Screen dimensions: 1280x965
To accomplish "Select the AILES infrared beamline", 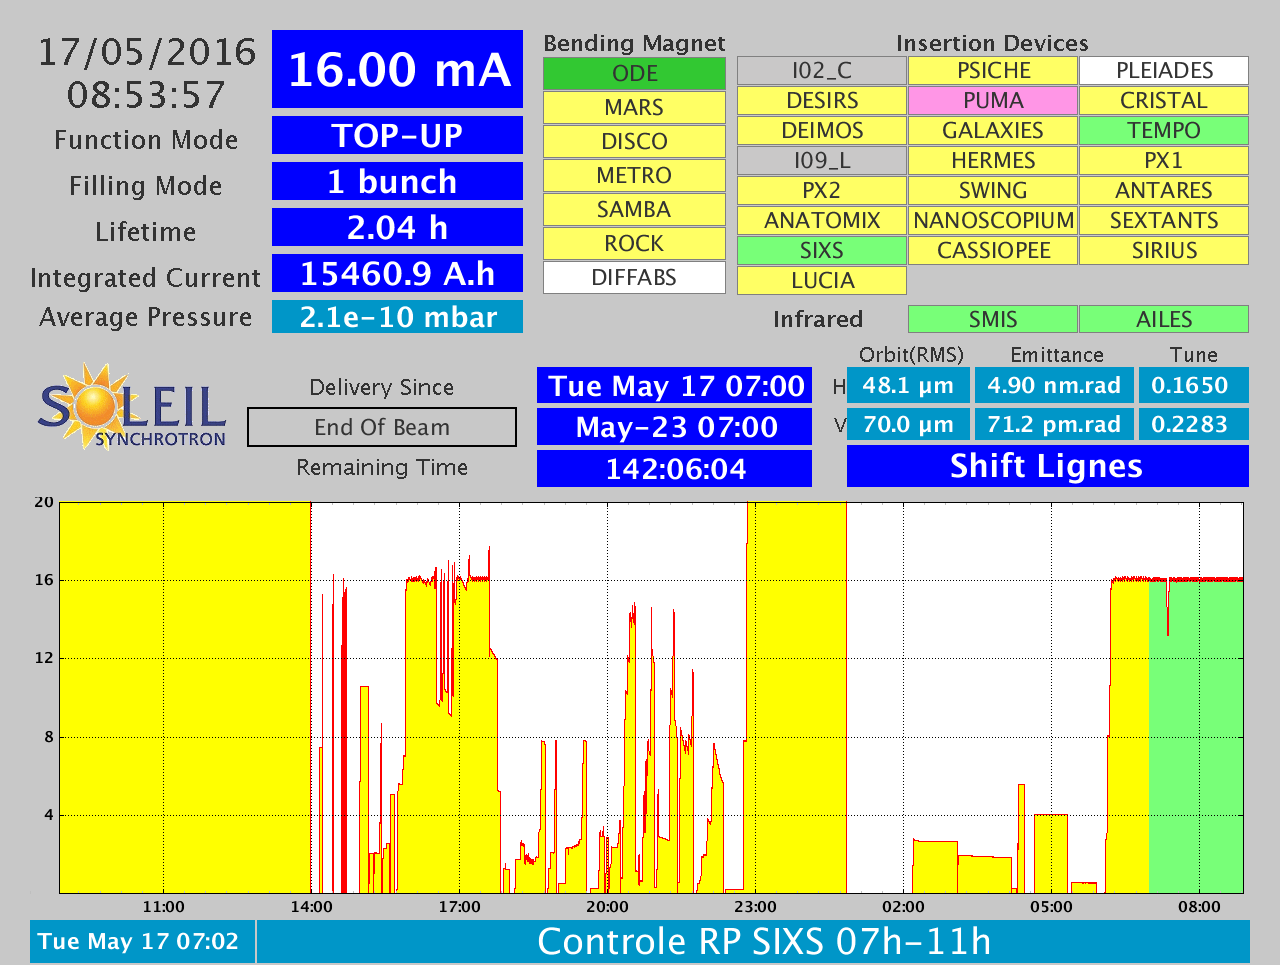I will tap(1164, 319).
